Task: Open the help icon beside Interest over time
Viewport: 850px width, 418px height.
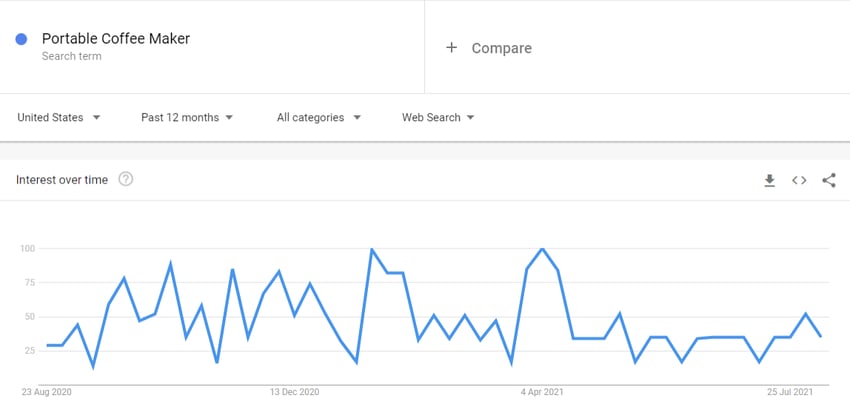Action: point(126,179)
